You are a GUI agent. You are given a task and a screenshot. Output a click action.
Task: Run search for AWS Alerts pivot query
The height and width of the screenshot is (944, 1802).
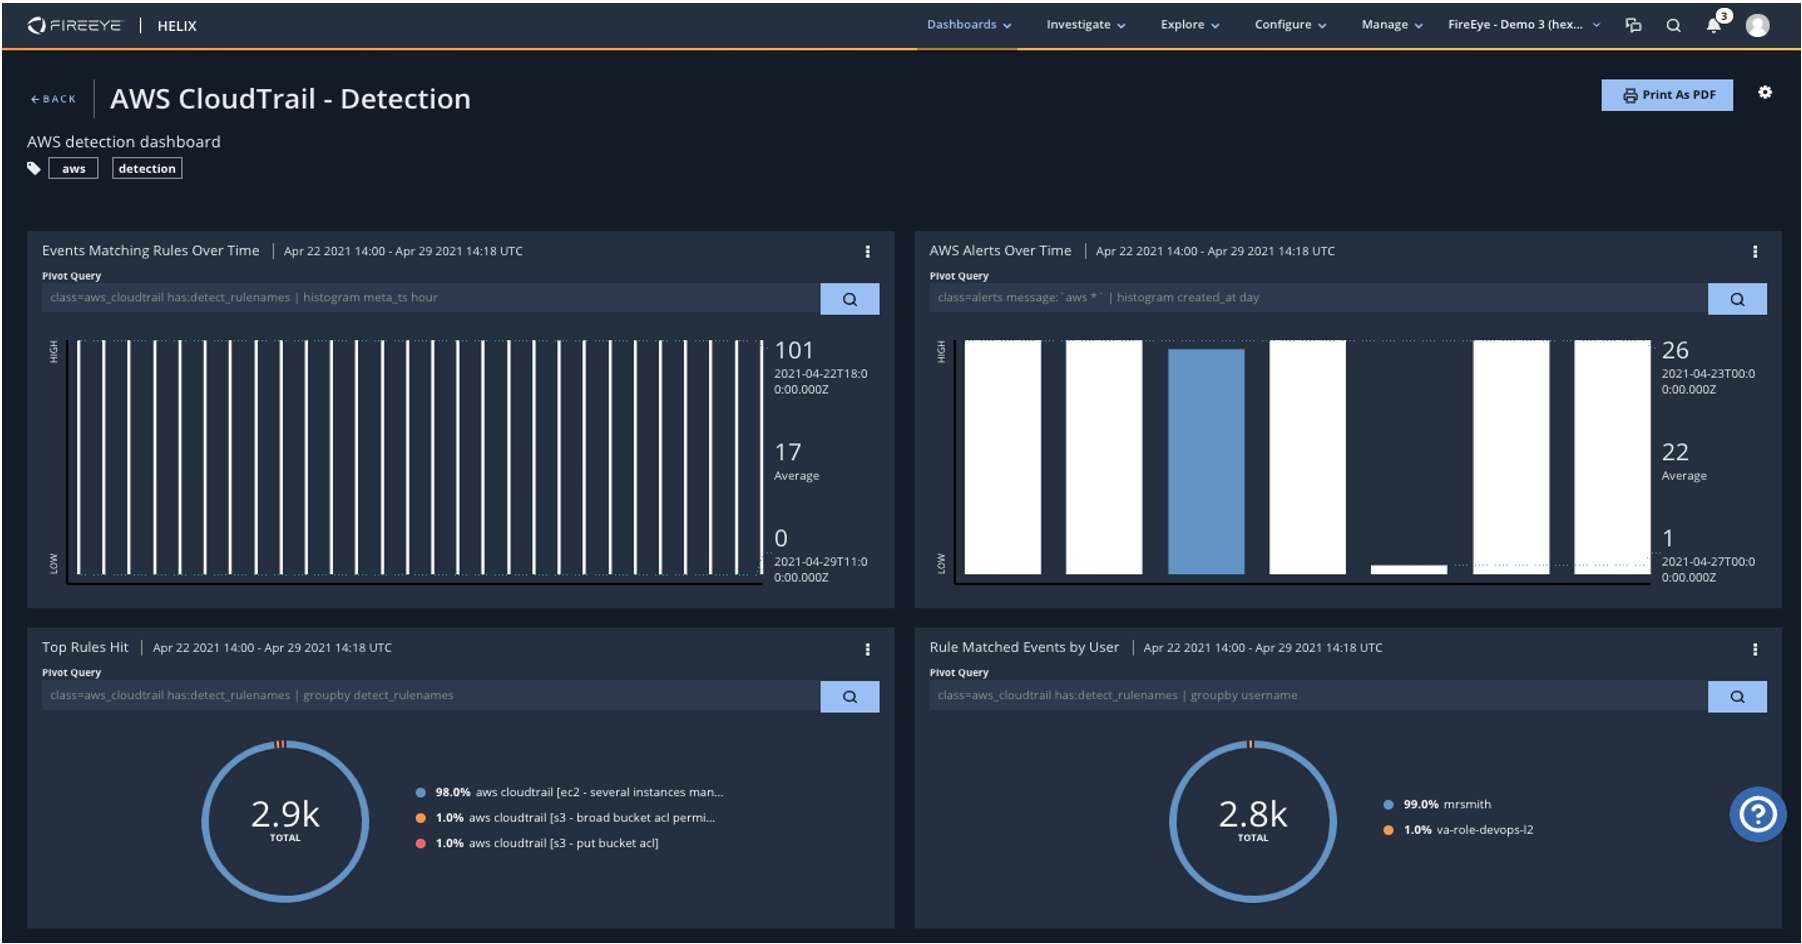coord(1737,299)
